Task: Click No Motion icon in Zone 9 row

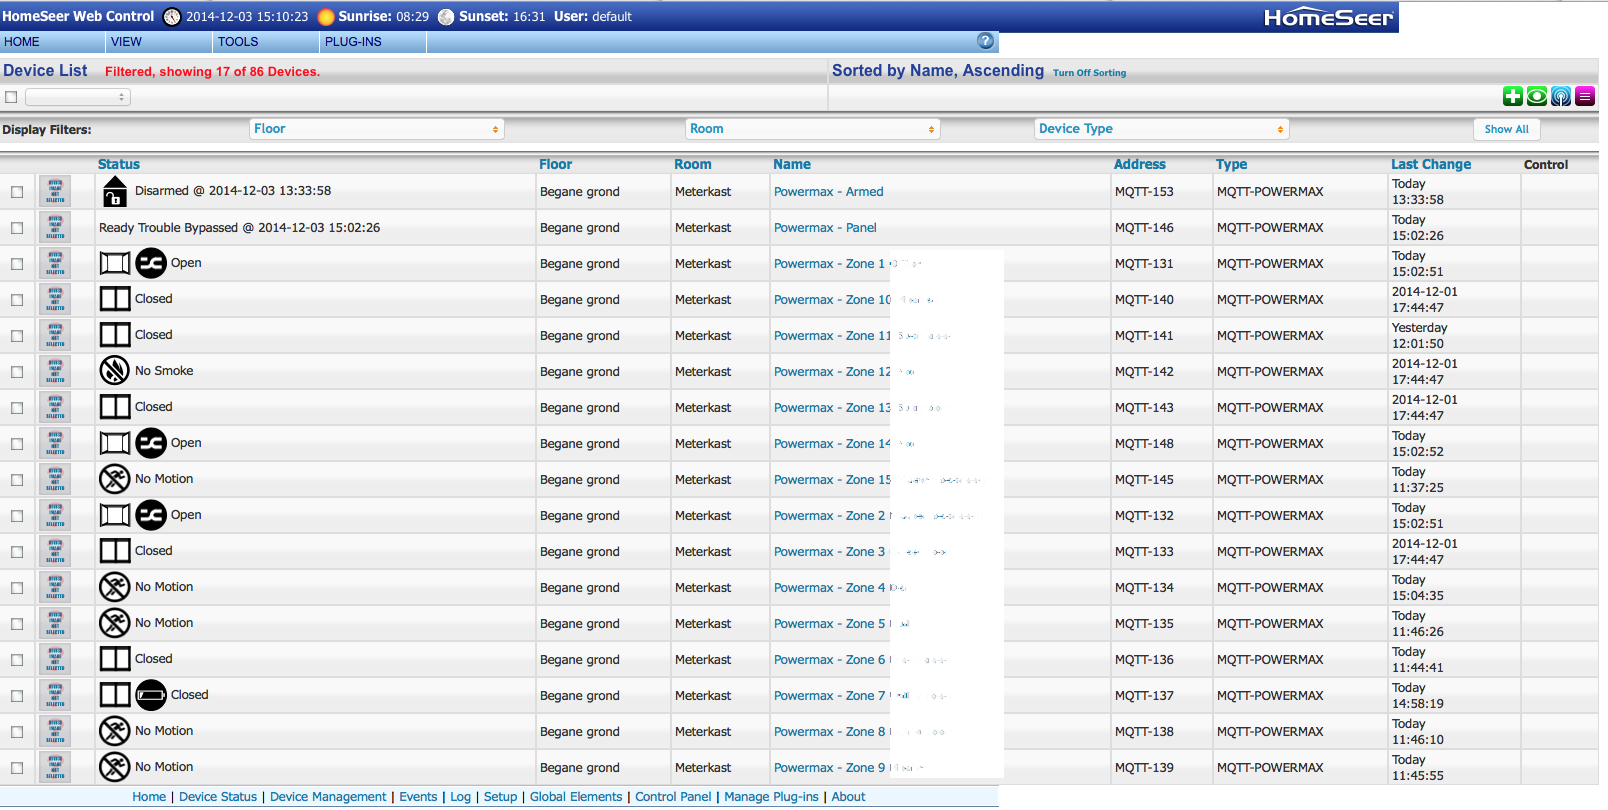Action: [x=115, y=767]
